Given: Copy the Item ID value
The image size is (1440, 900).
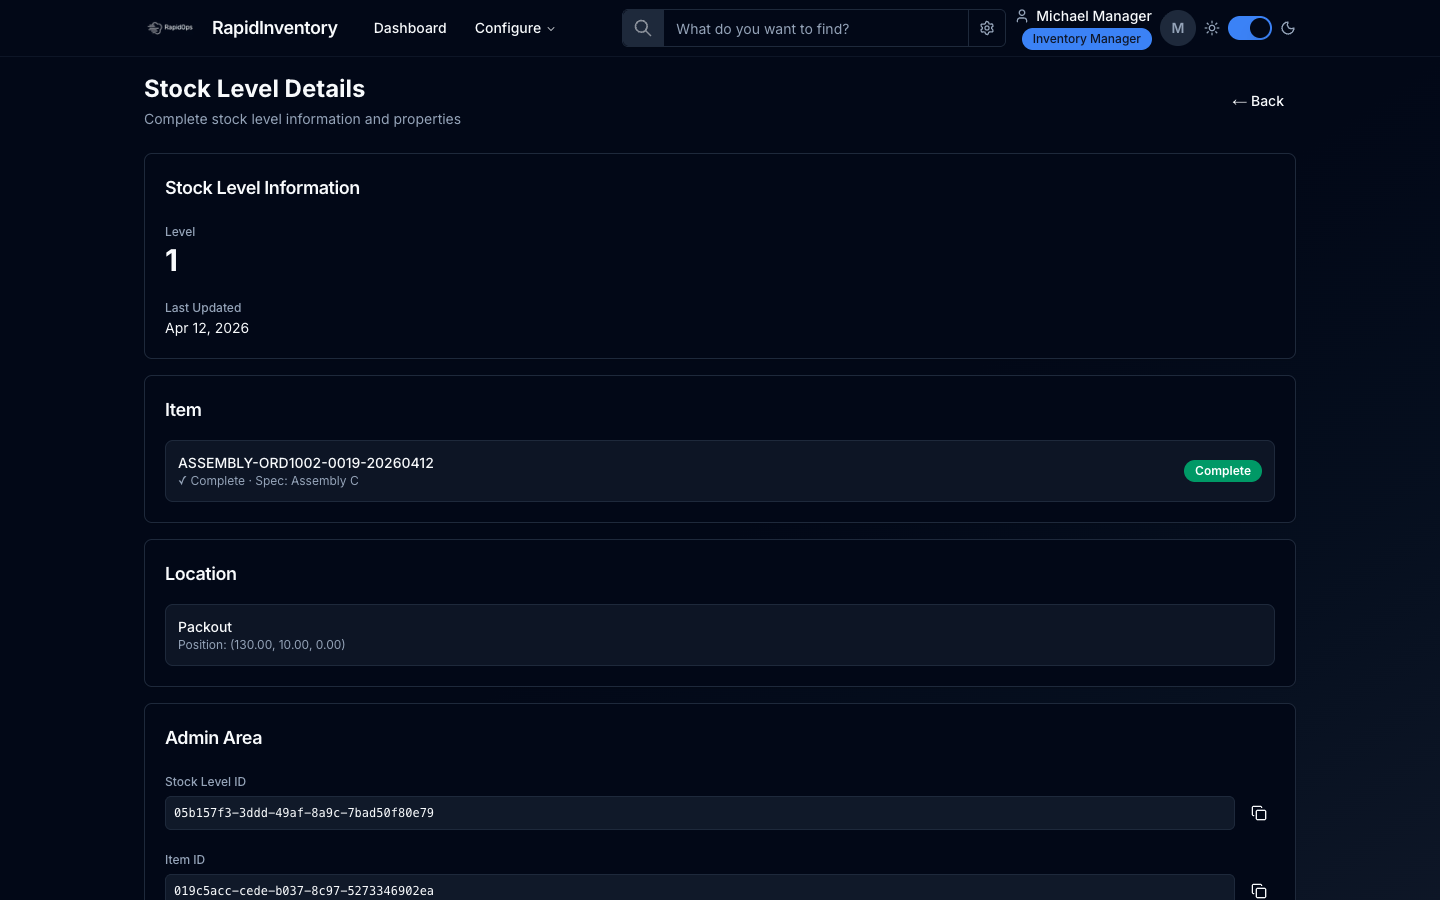Looking at the screenshot, I should [x=1259, y=890].
